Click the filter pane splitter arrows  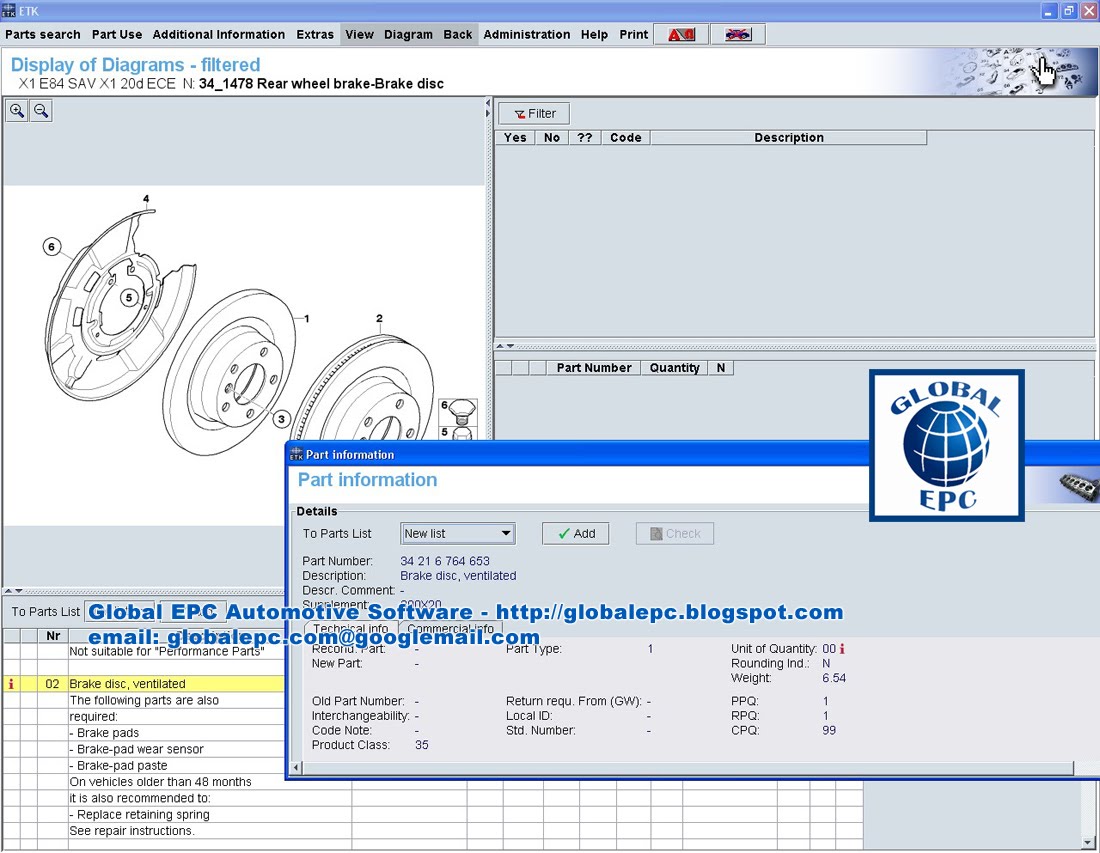pyautogui.click(x=506, y=346)
